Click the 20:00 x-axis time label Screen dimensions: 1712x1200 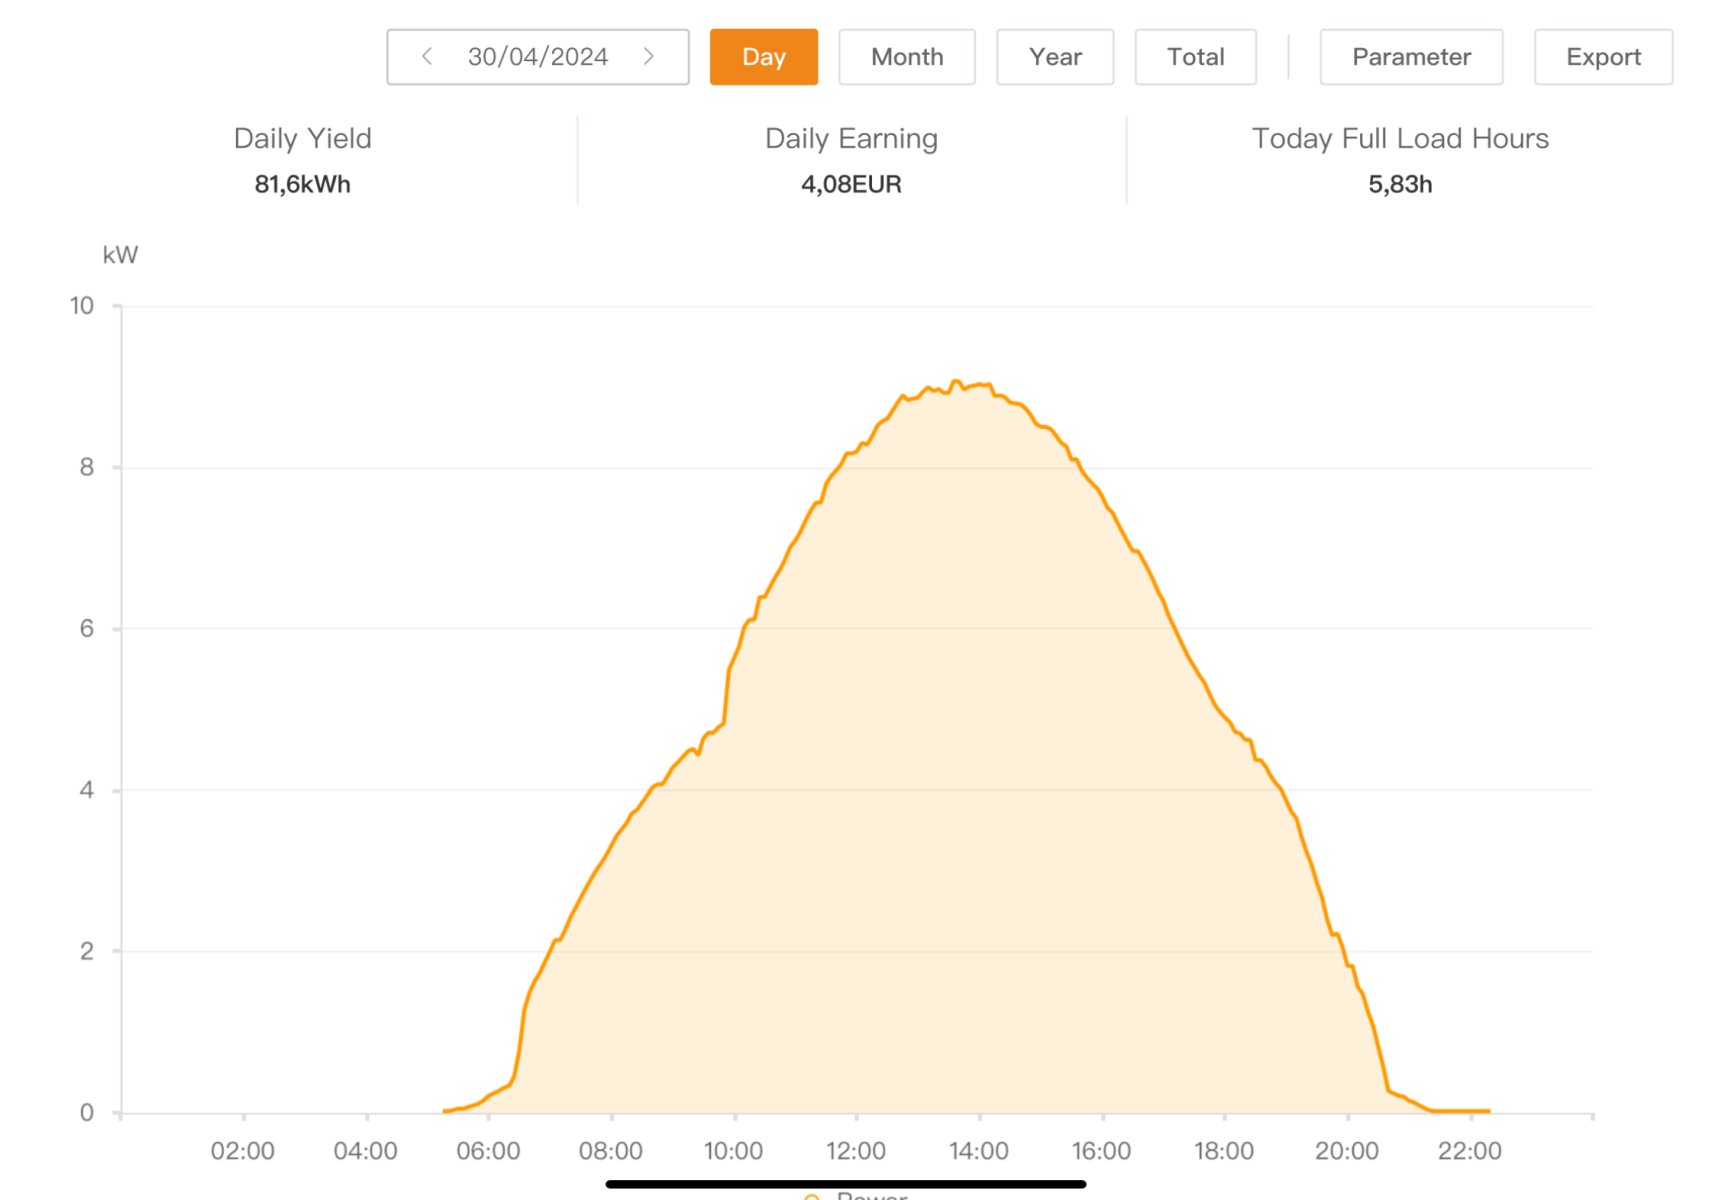(x=1346, y=1151)
